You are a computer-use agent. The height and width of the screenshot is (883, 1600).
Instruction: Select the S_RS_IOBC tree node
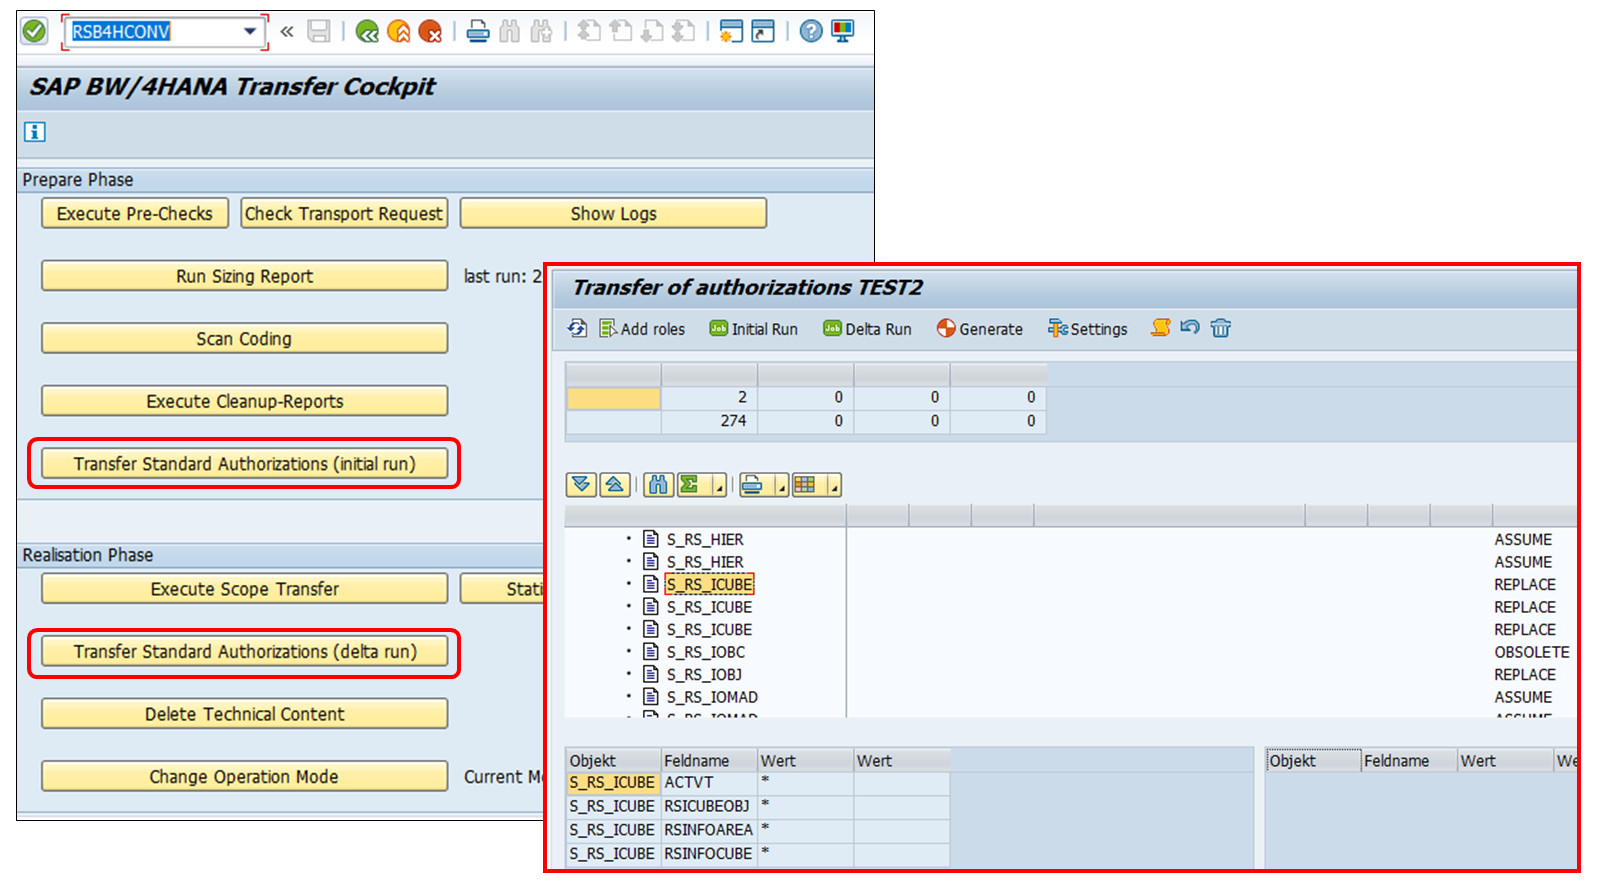tap(706, 652)
